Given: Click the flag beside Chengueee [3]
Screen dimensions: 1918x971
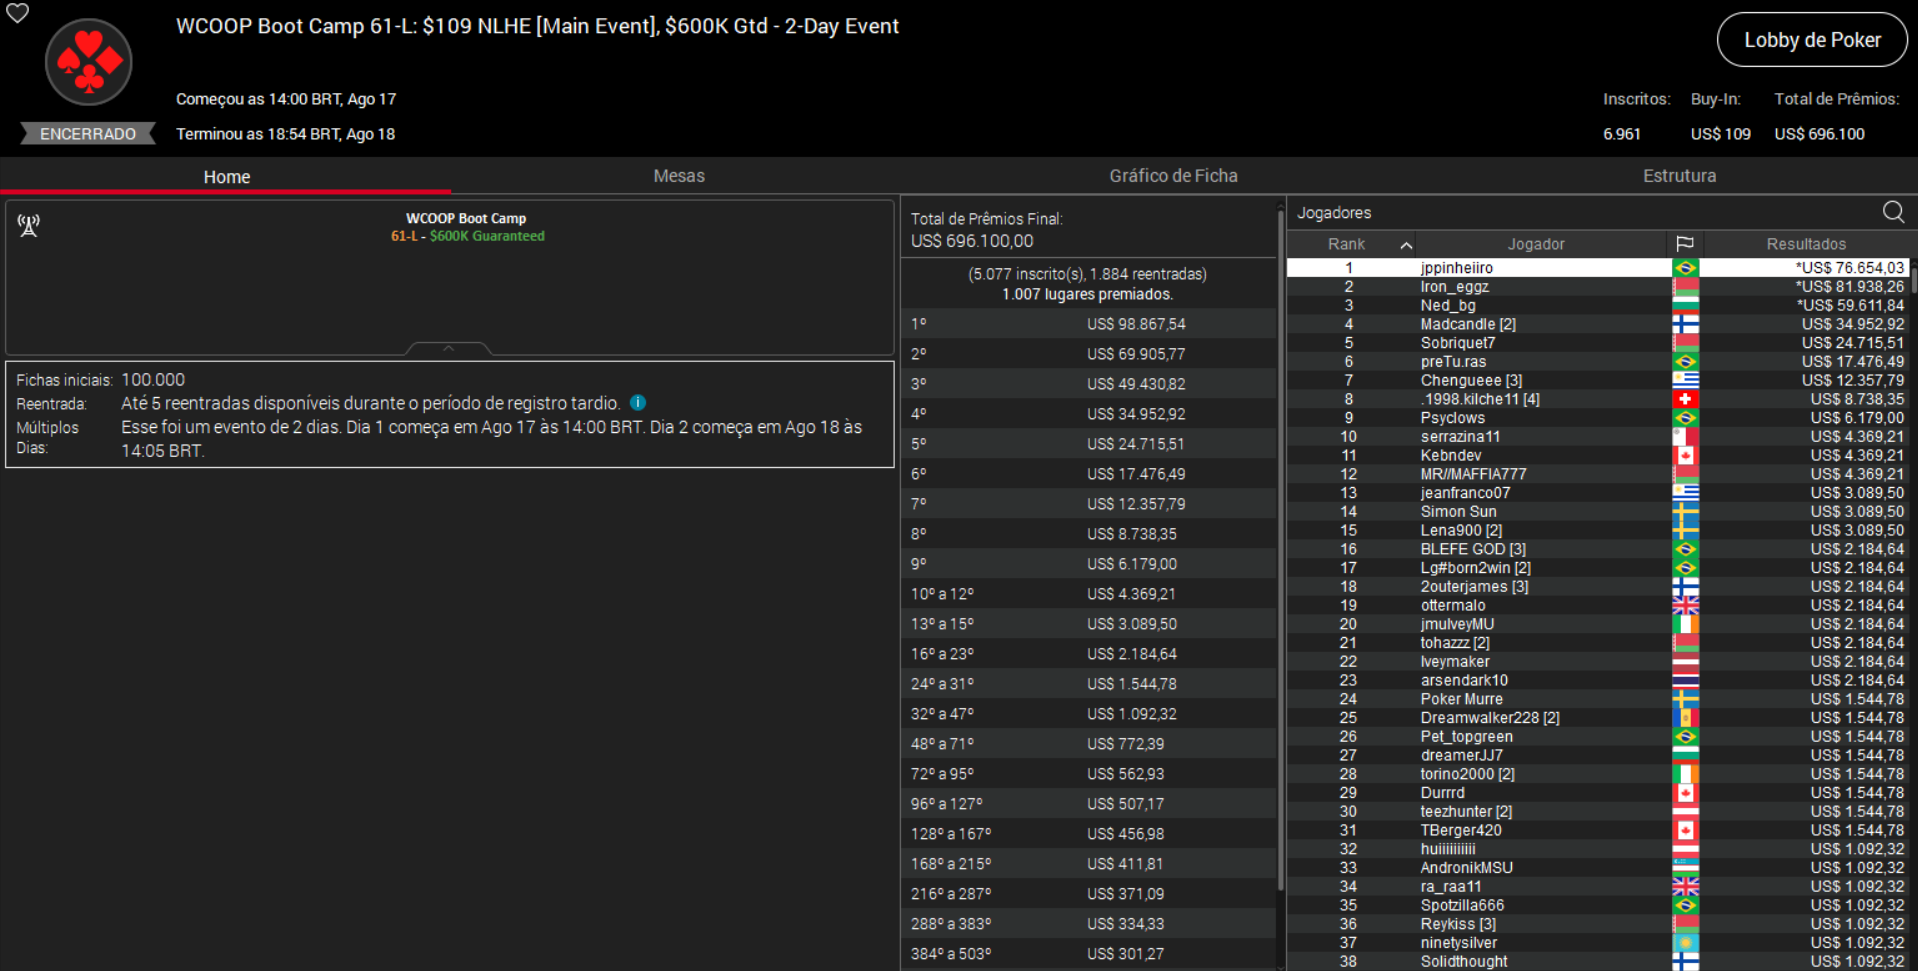Looking at the screenshot, I should pos(1685,381).
